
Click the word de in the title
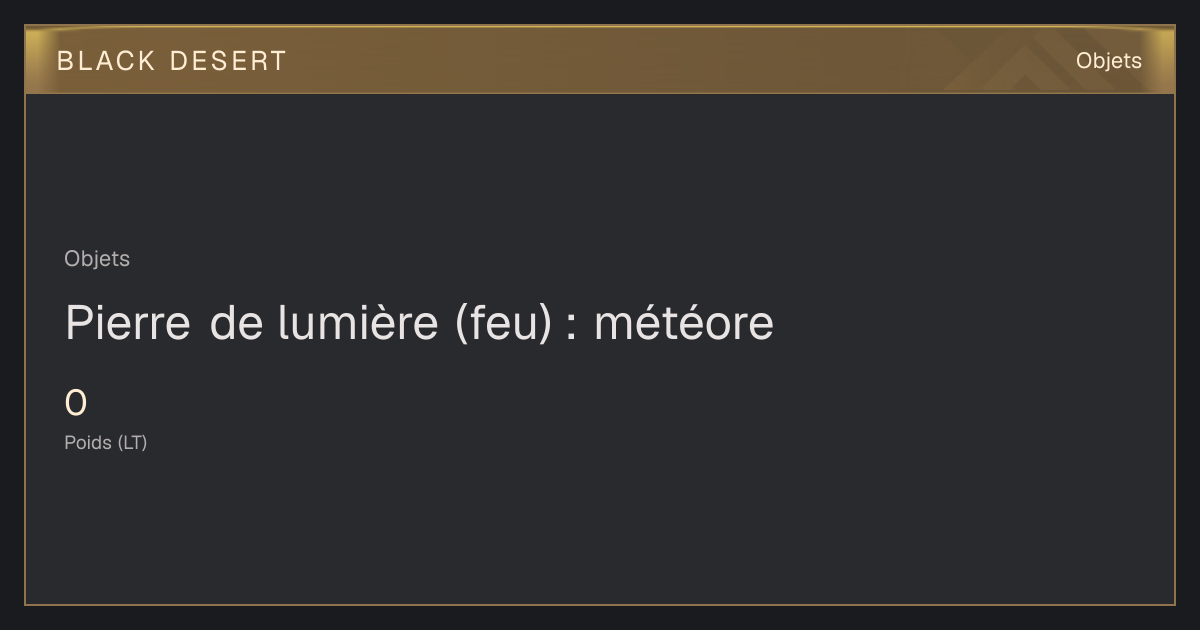tap(235, 323)
